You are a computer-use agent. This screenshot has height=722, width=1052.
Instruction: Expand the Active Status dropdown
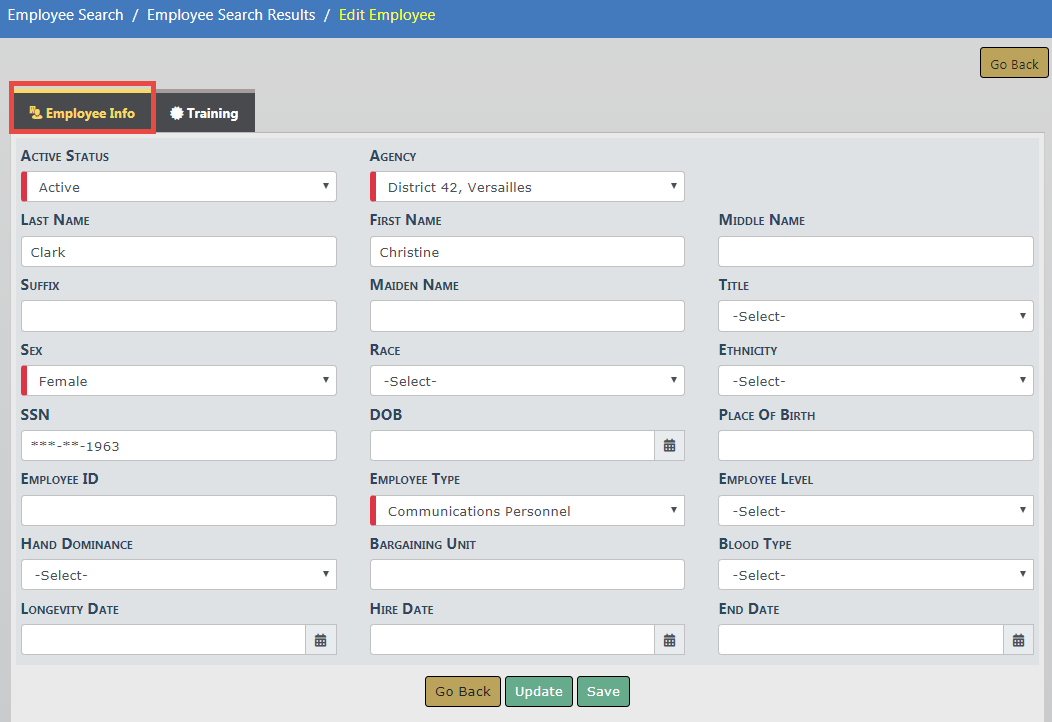pos(180,187)
